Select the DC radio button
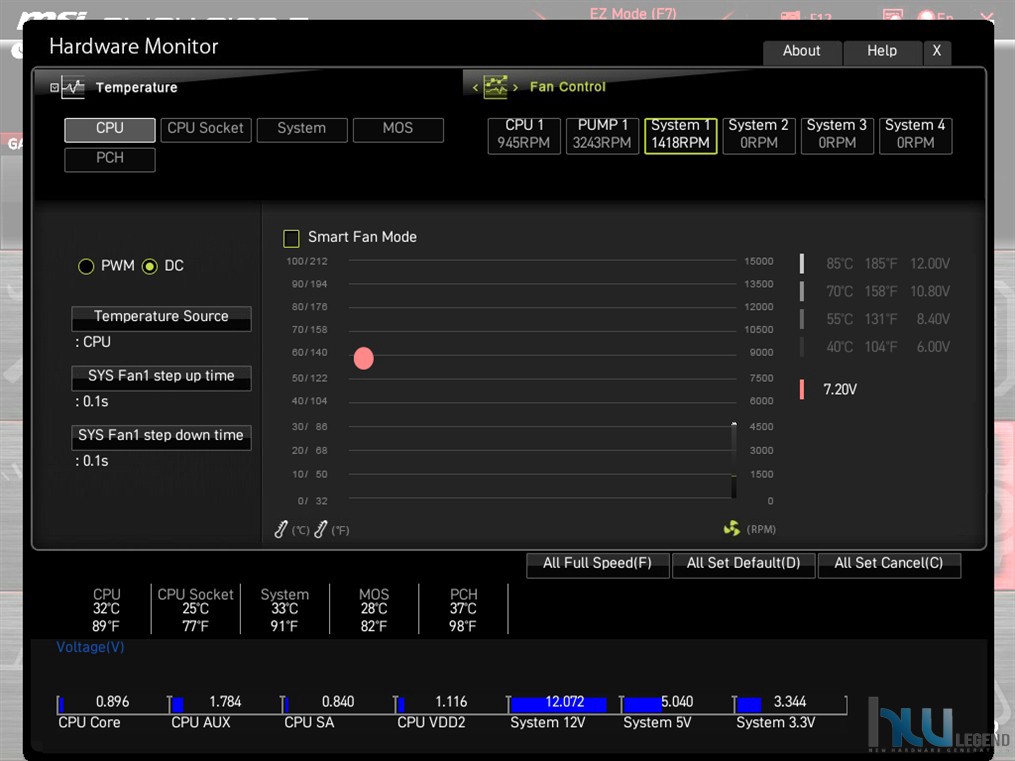This screenshot has height=761, width=1015. [150, 266]
